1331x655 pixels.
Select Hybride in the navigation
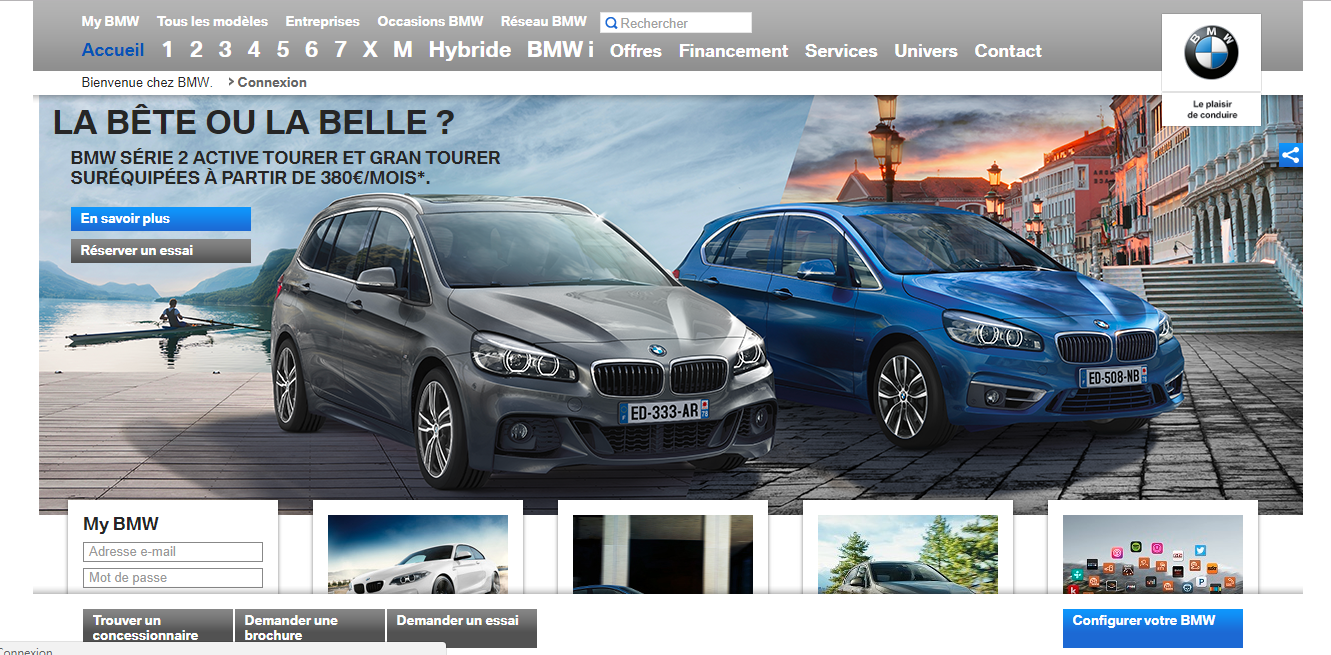pyautogui.click(x=470, y=50)
